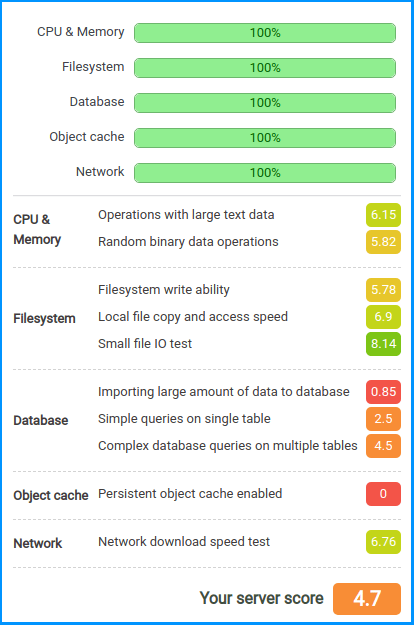Click the Database 100% progress bar

265,103
